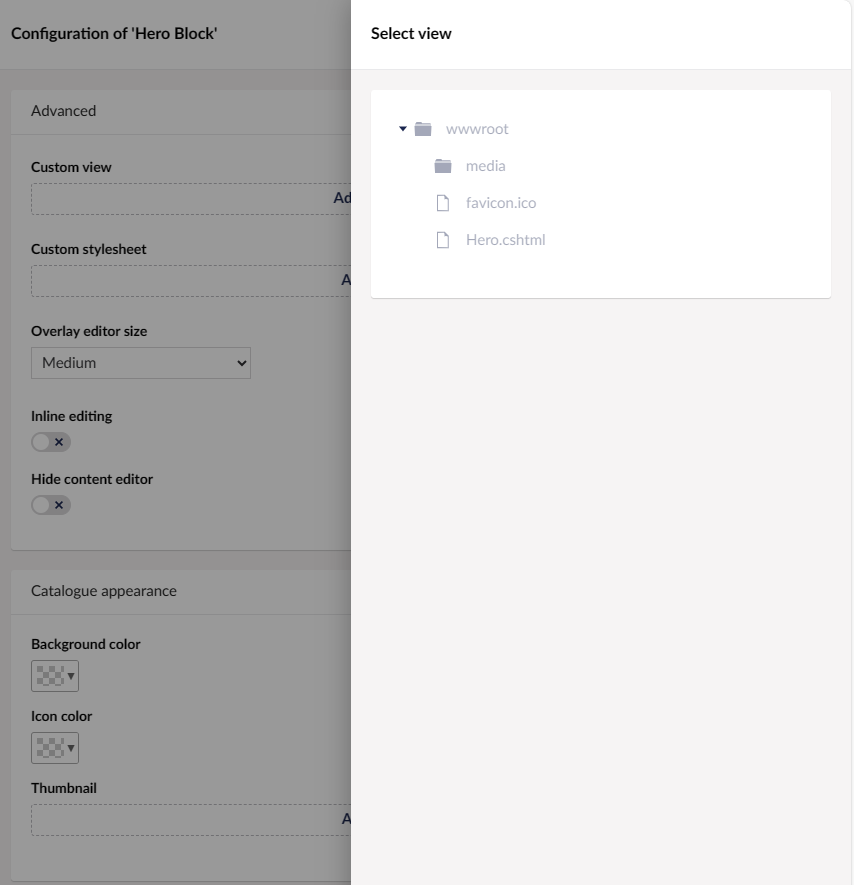The width and height of the screenshot is (854, 885).
Task: Enable Inline editing
Action: pyautogui.click(x=50, y=441)
